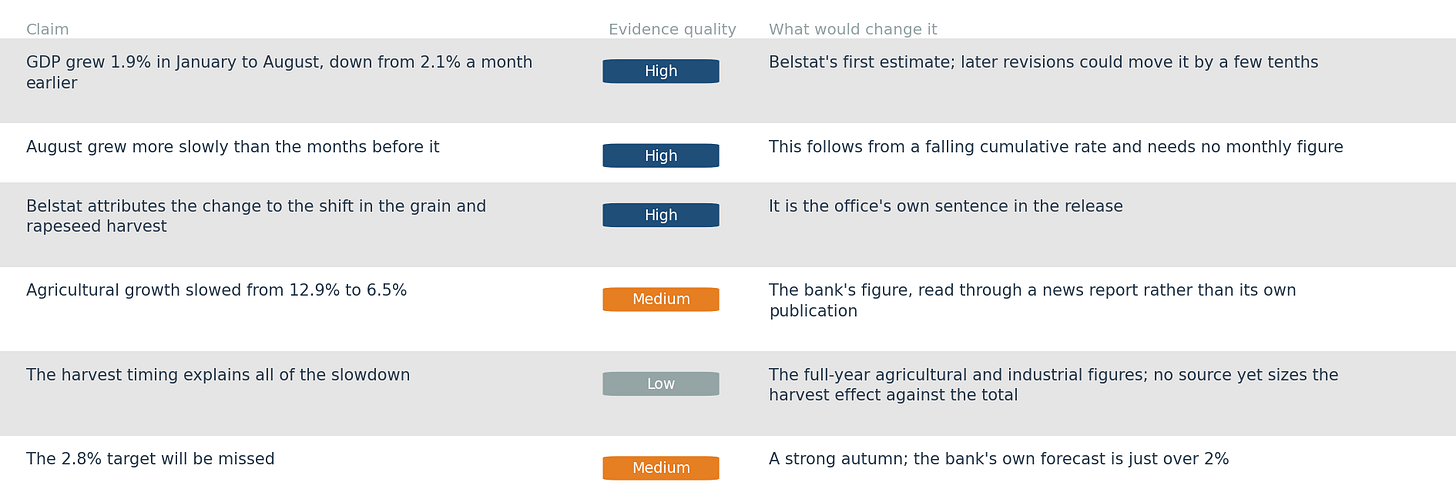
Task: Click the strong autumn forecast note
Action: tap(999, 459)
